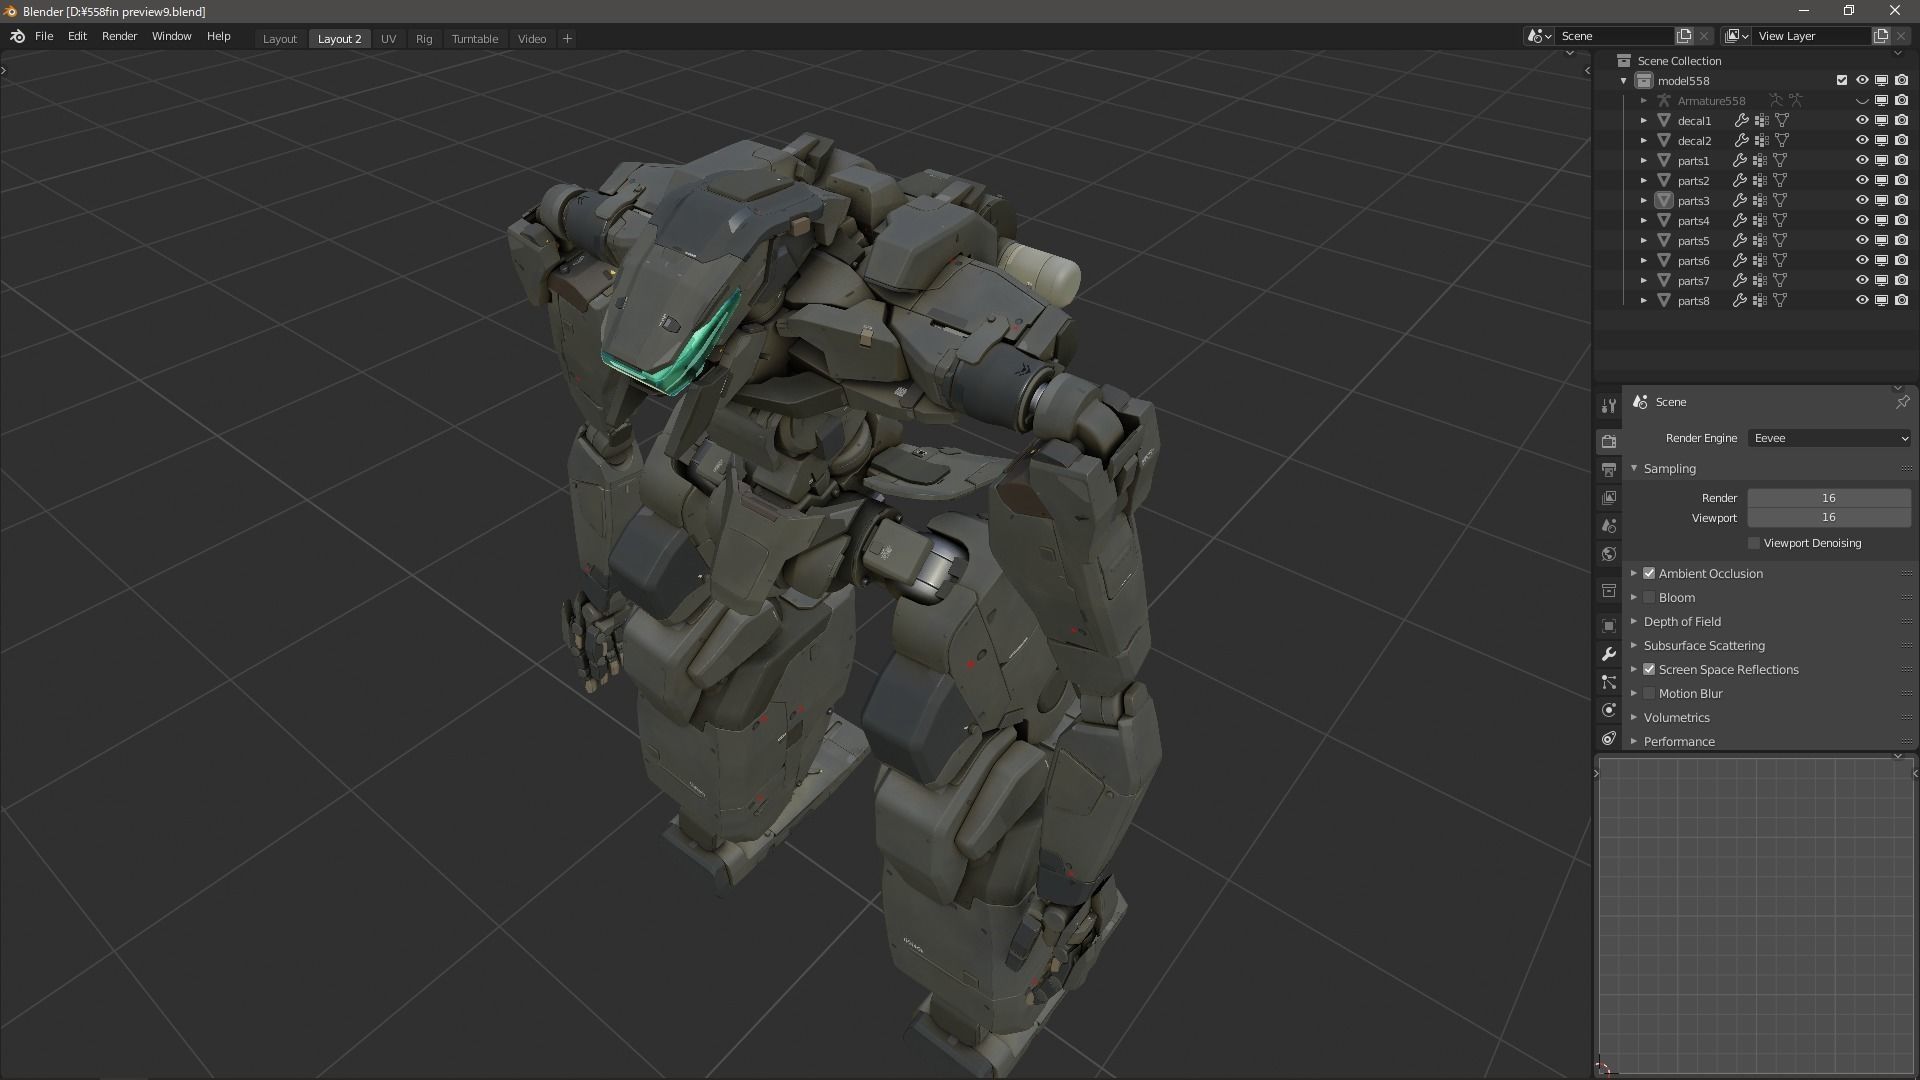
Task: Open the Render Engine dropdown showing Eevee
Action: pos(1830,438)
